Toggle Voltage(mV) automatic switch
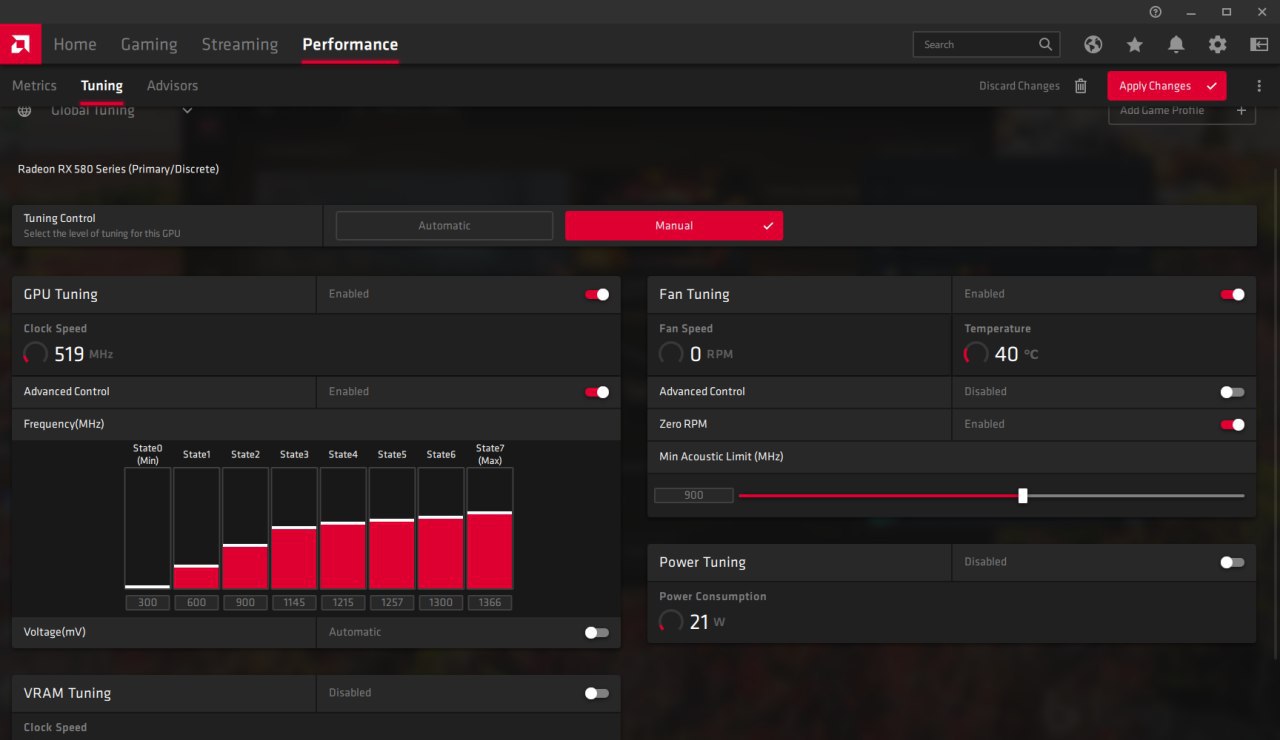The image size is (1280, 740). point(597,632)
